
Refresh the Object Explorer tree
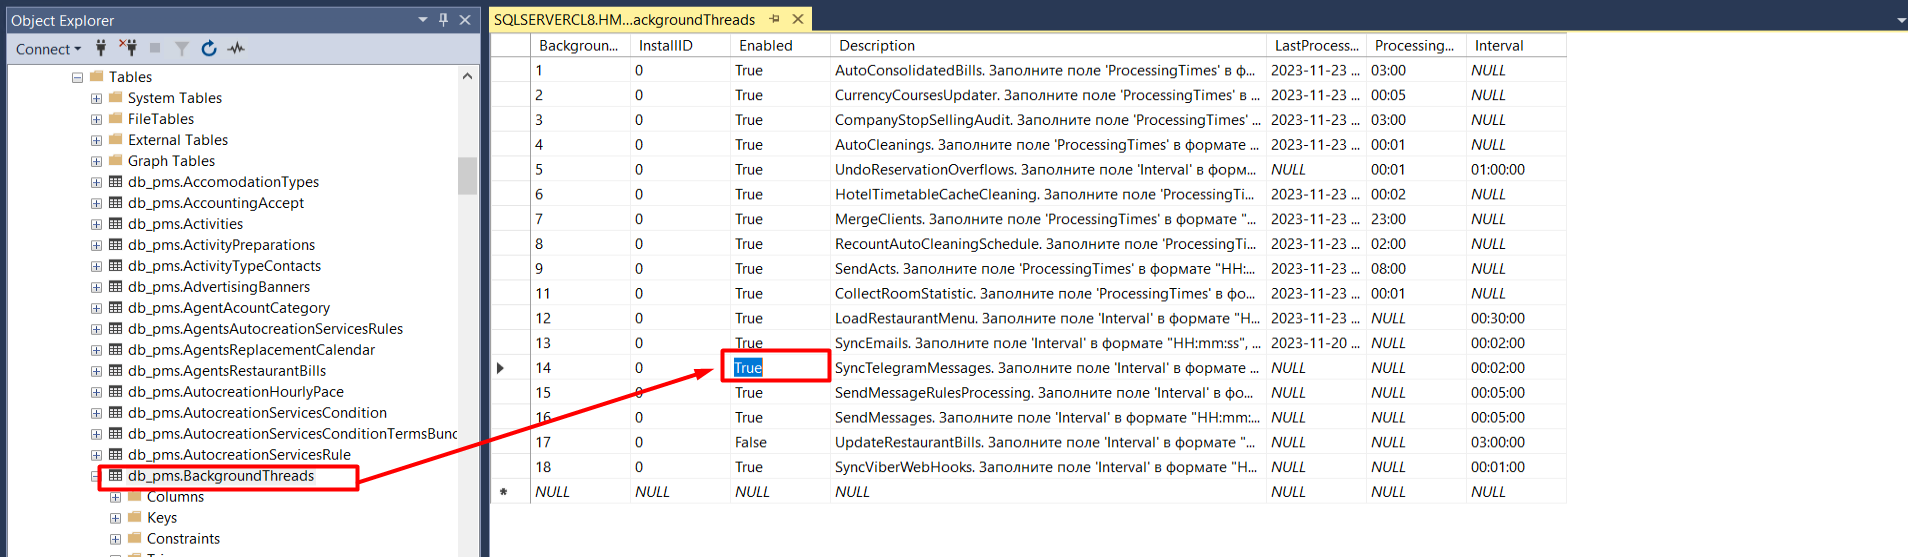pos(209,48)
